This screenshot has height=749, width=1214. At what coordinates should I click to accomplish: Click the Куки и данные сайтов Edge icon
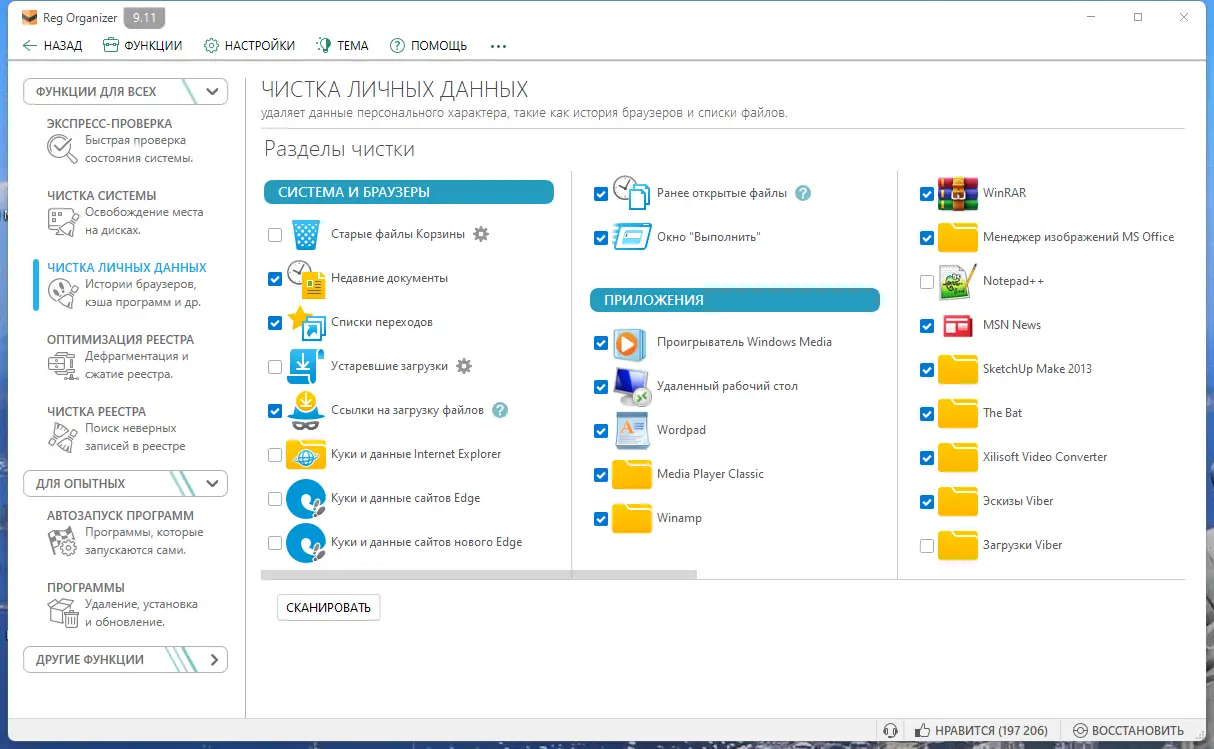(x=306, y=499)
